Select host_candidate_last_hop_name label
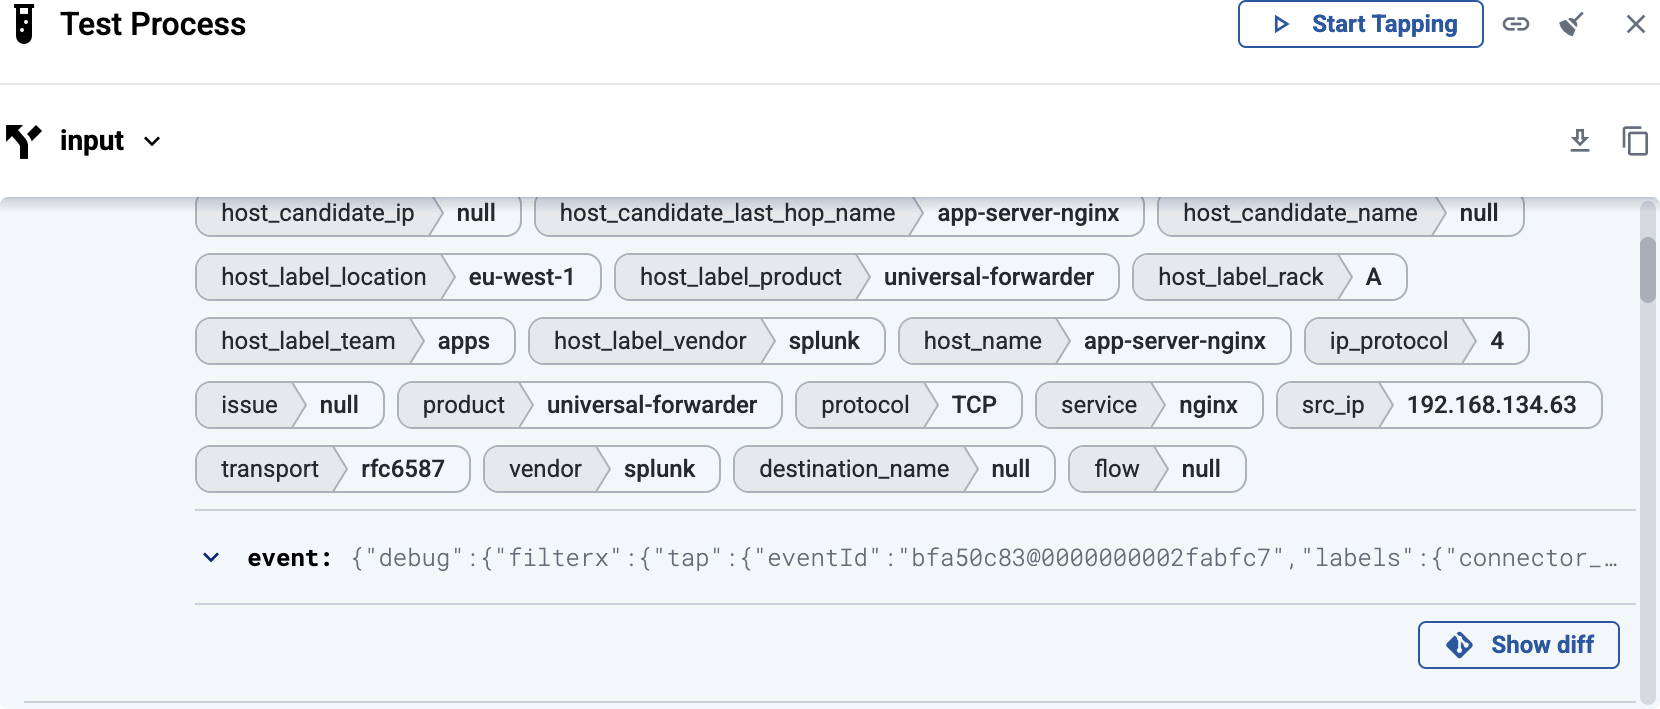Image resolution: width=1660 pixels, height=709 pixels. pyautogui.click(x=727, y=213)
